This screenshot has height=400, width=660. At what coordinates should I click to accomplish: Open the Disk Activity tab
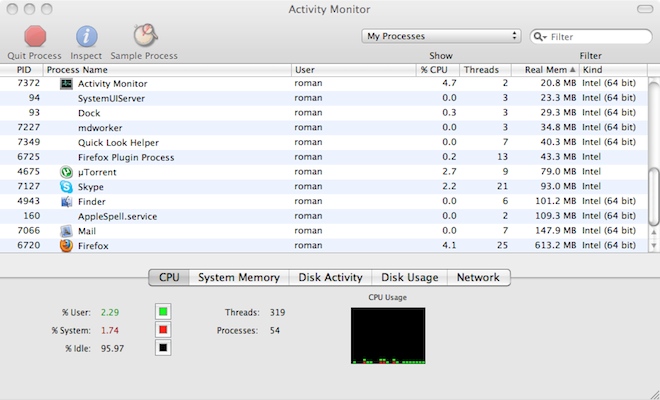coord(330,277)
